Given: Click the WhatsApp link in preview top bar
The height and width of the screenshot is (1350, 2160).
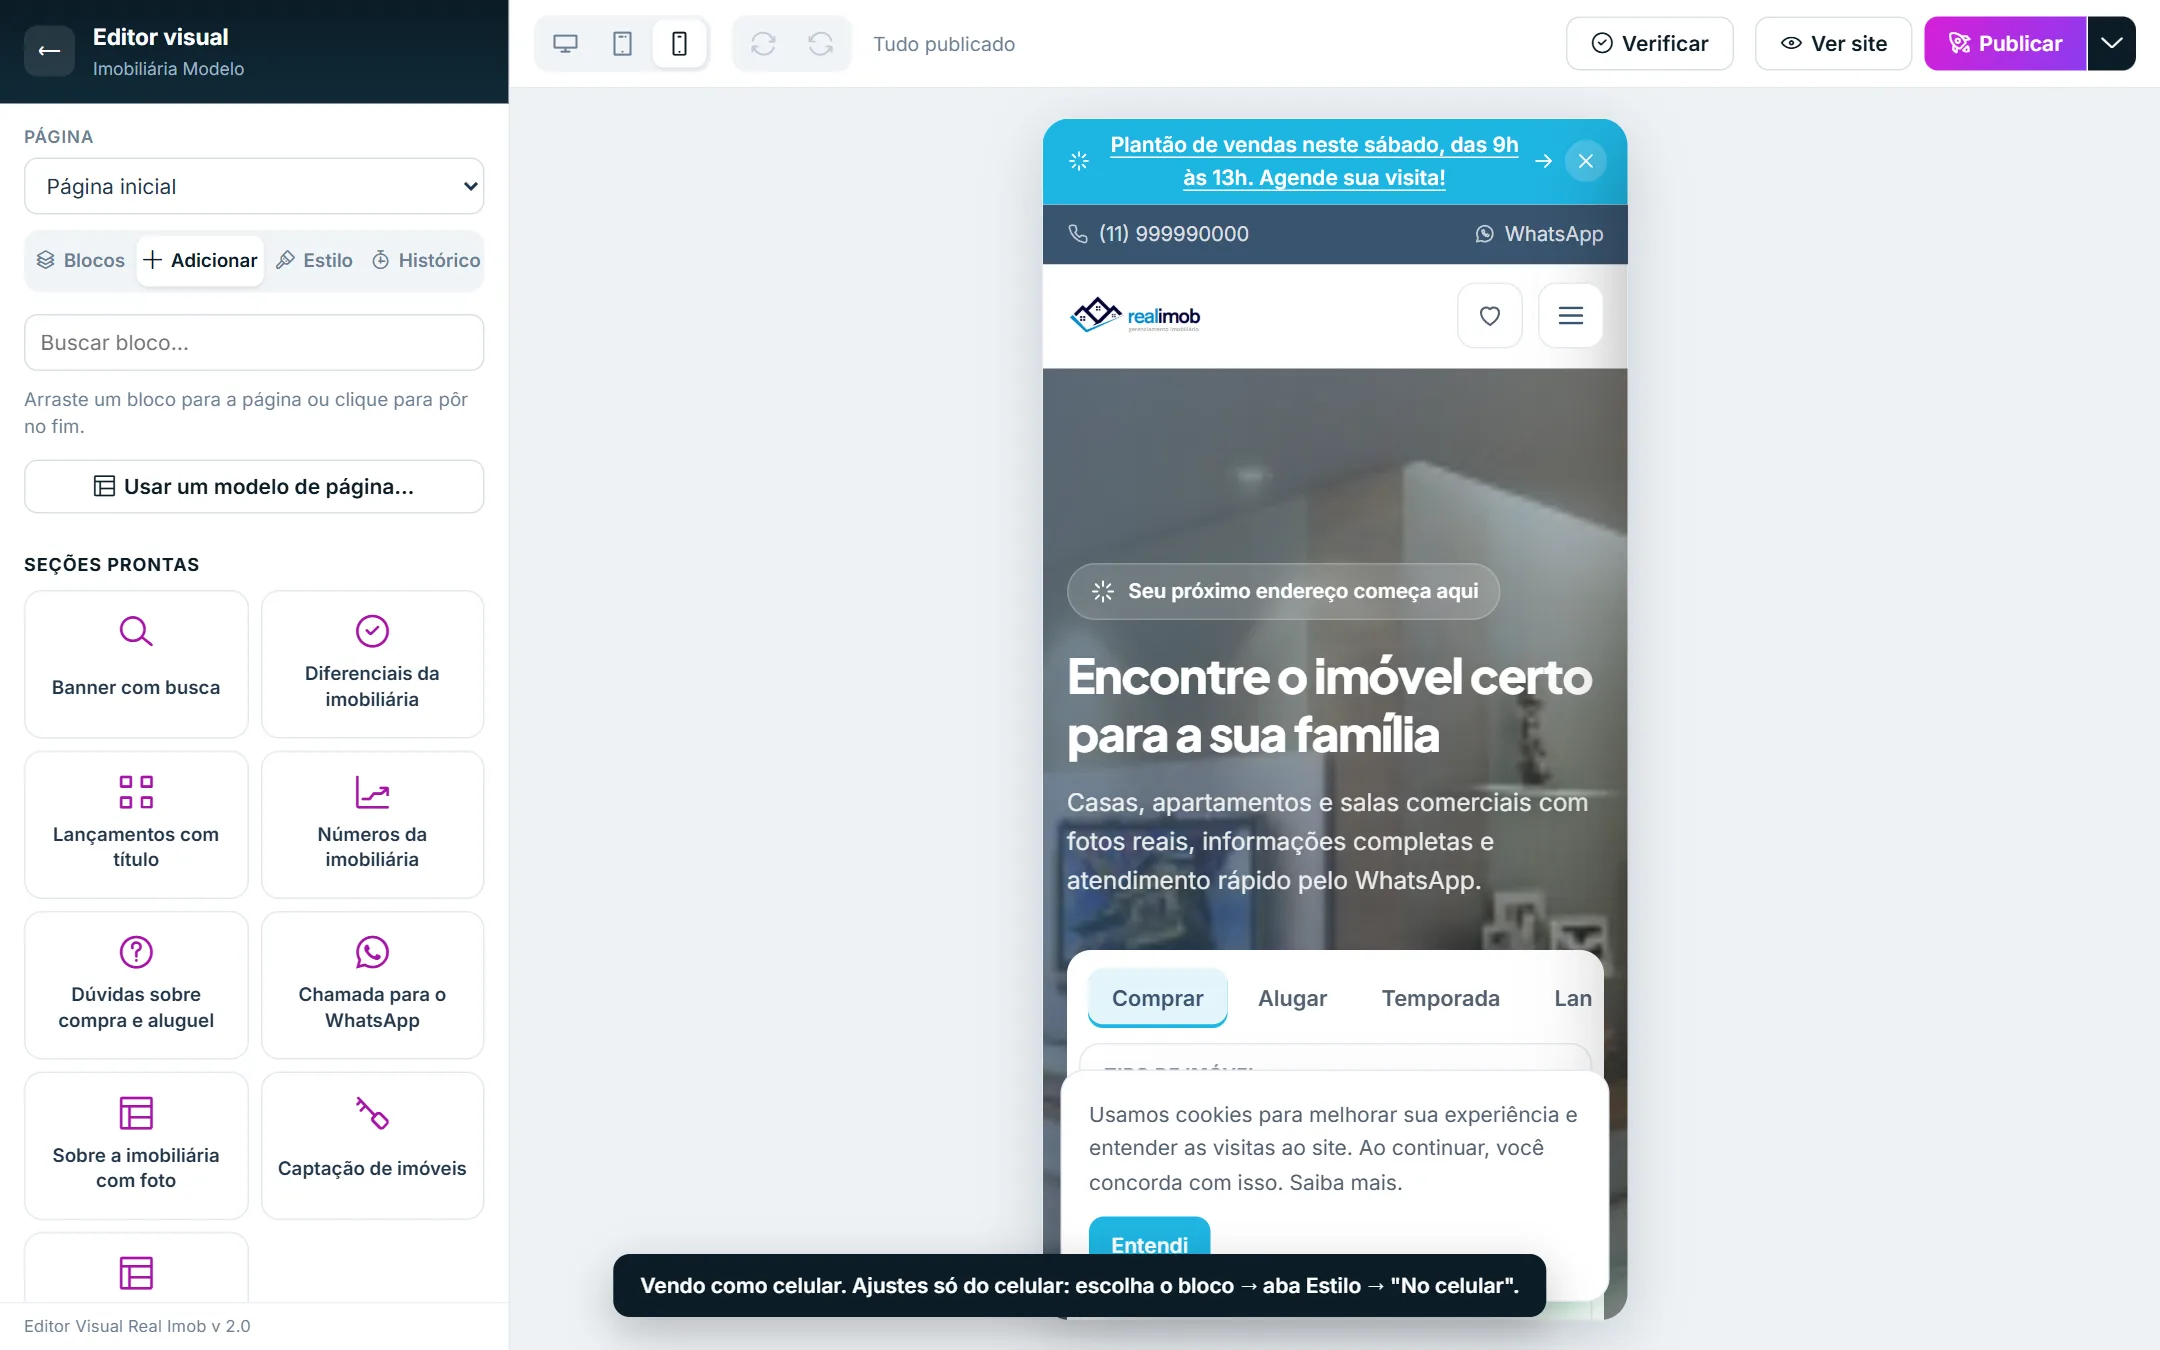Looking at the screenshot, I should click(1539, 234).
